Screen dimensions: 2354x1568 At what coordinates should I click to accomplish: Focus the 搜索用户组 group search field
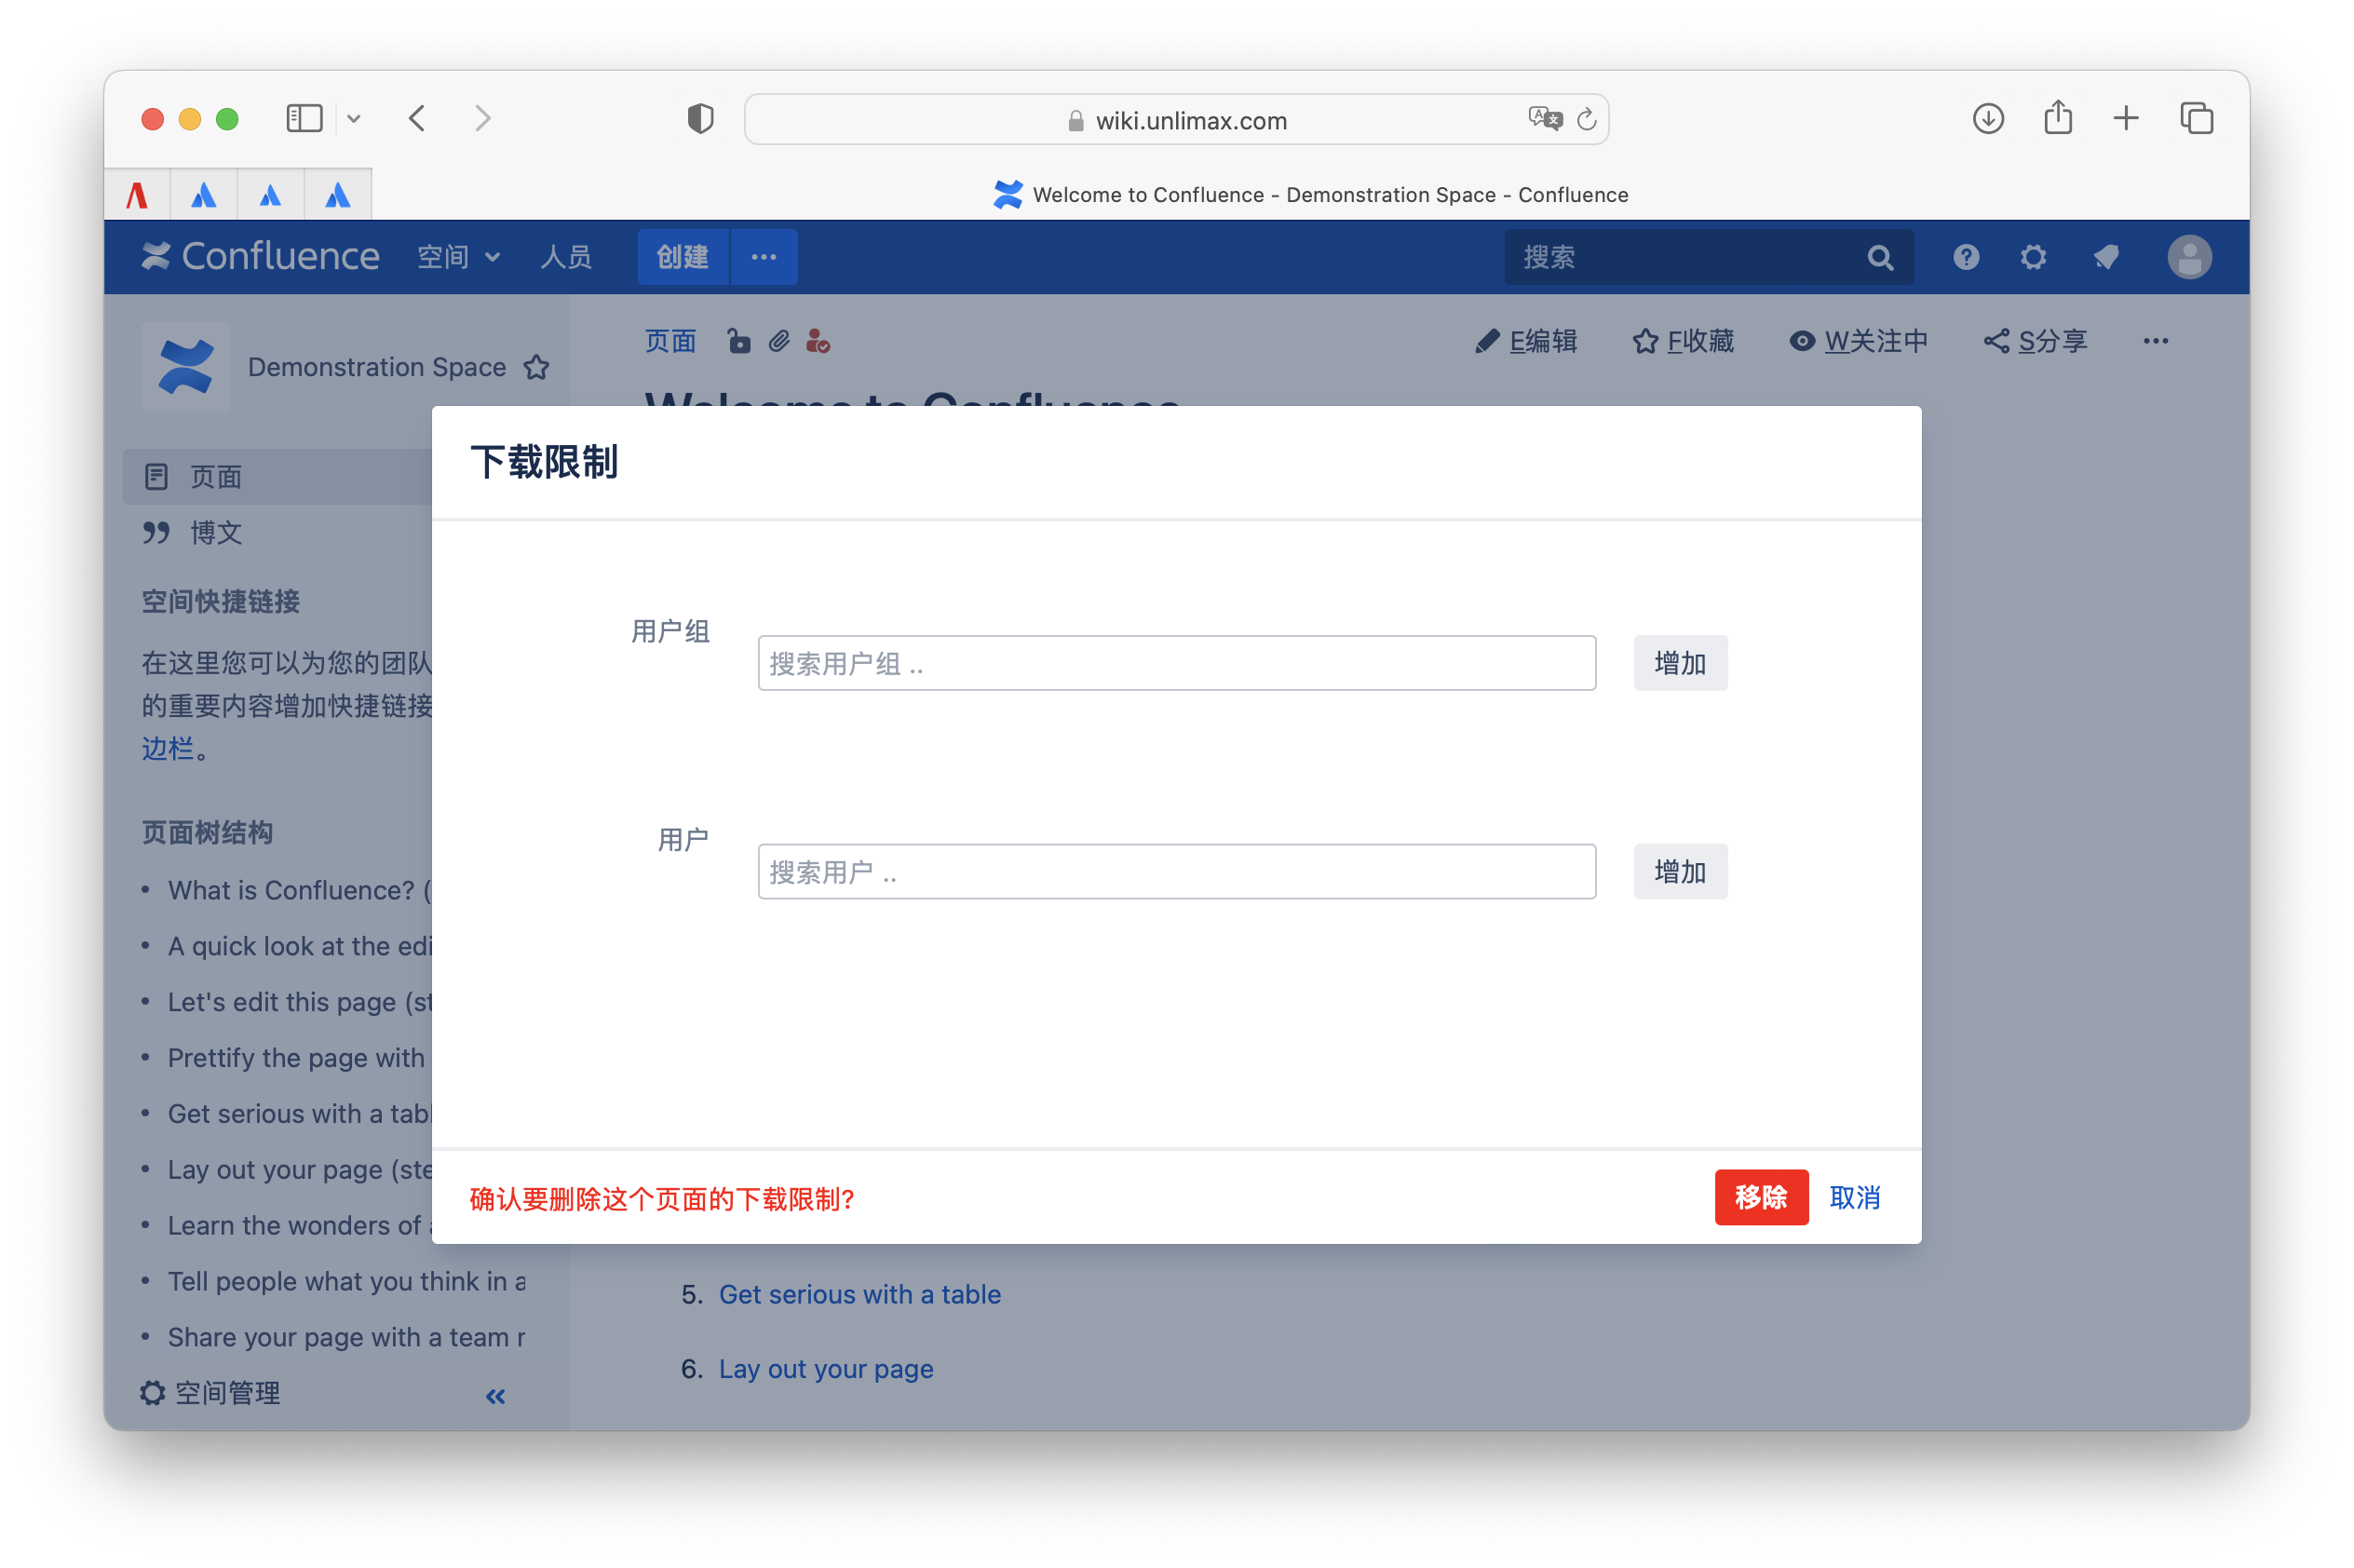coord(1176,663)
